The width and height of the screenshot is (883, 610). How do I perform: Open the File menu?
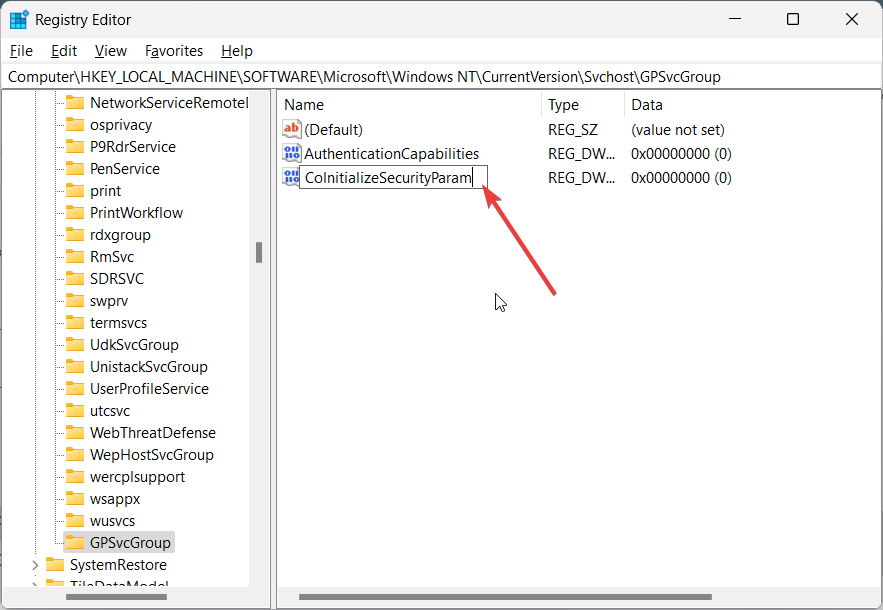[x=21, y=51]
